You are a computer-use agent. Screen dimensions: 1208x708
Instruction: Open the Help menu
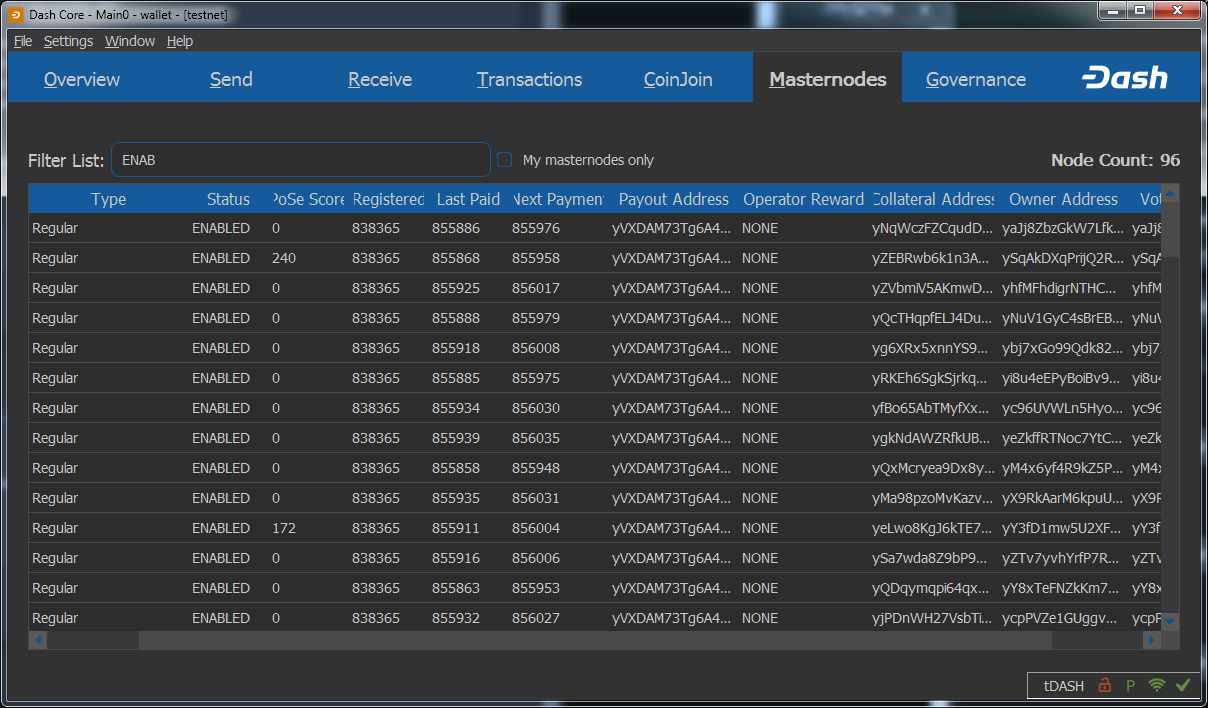tap(180, 41)
